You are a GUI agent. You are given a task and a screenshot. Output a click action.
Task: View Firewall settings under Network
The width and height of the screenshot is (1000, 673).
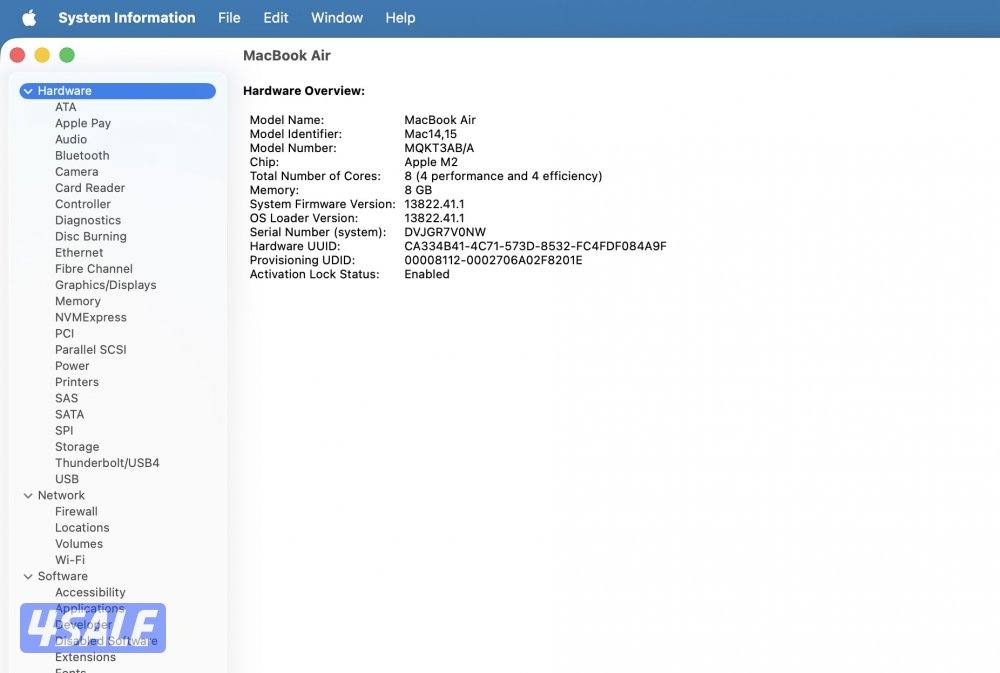pyautogui.click(x=75, y=511)
